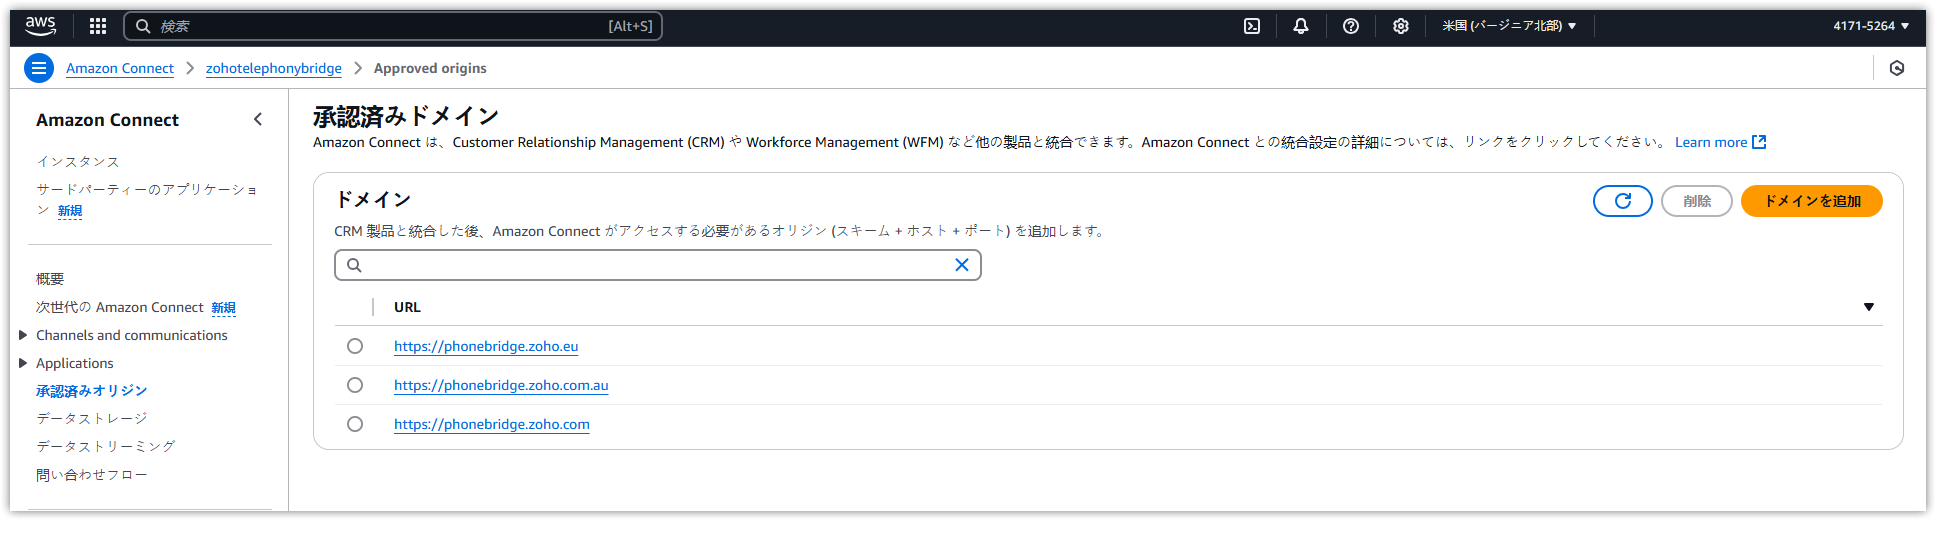Image resolution: width=1936 pixels, height=551 pixels.
Task: Click the magnifier icon in the domain filter
Action: 354,265
